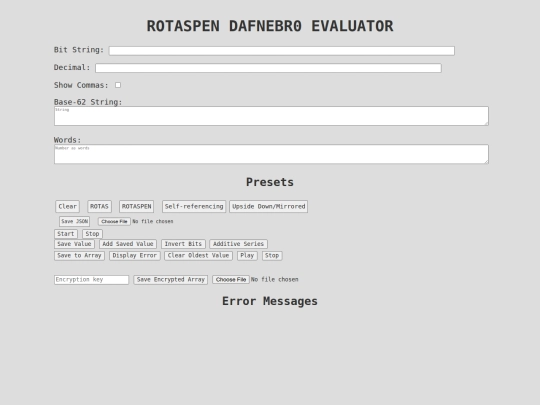Click the Base-62 String label

coord(88,102)
